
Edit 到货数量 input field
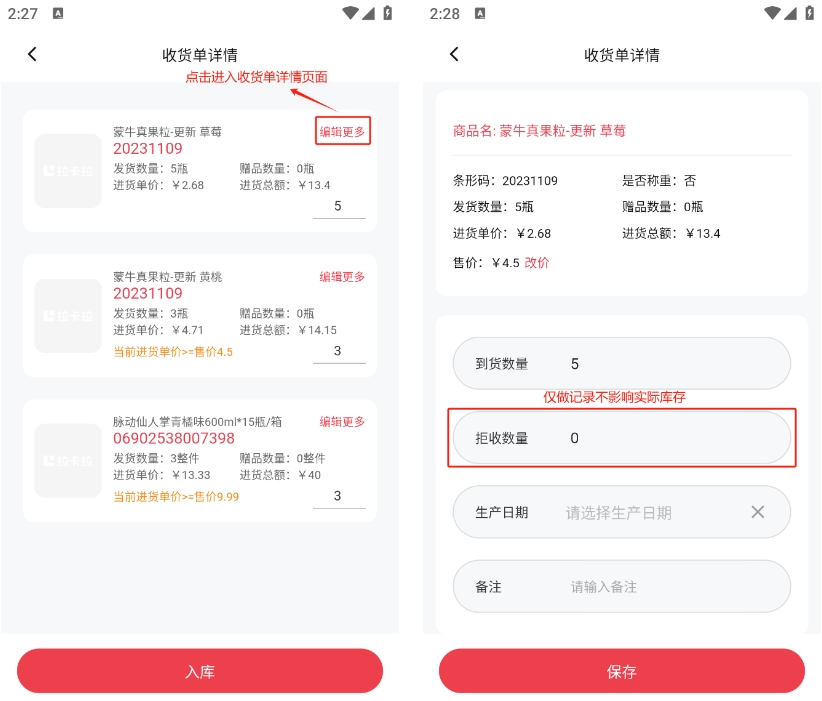pyautogui.click(x=622, y=363)
